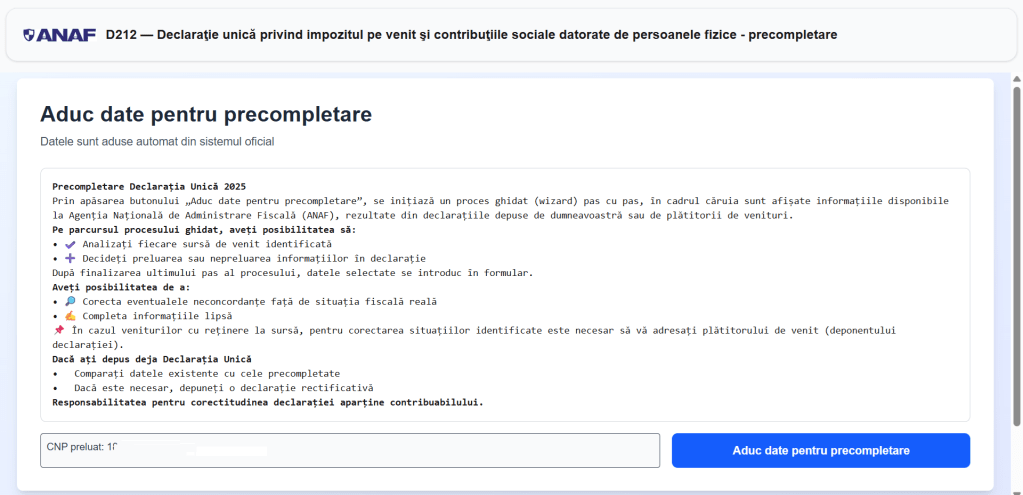Click the writing hand icon before "Completa"
This screenshot has height=495, width=1023.
[69, 316]
